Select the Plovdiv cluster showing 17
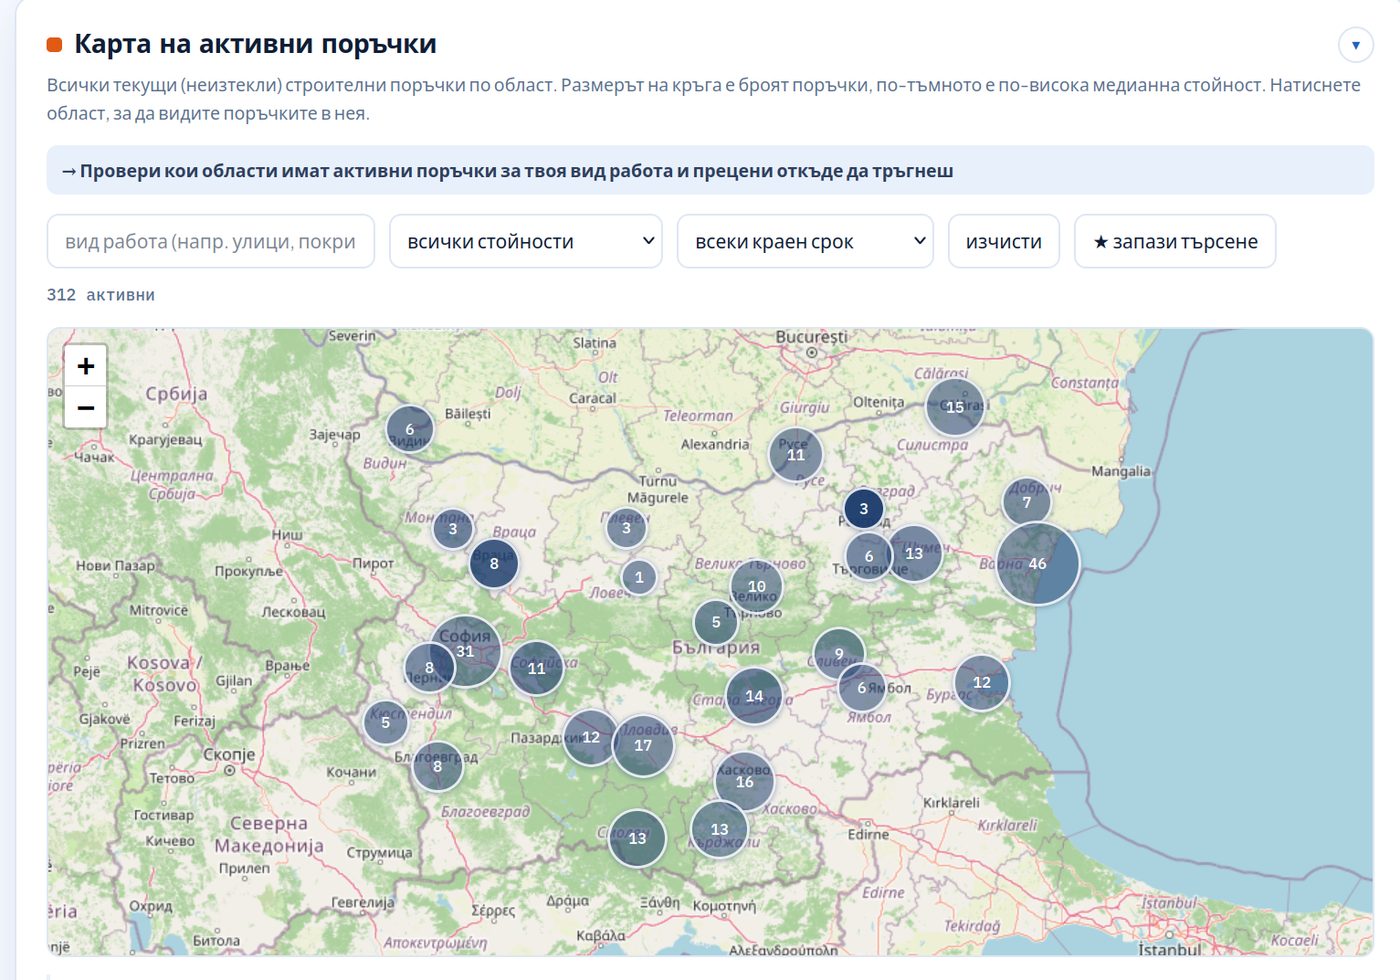Screen dimensions: 1400x980 point(643,745)
